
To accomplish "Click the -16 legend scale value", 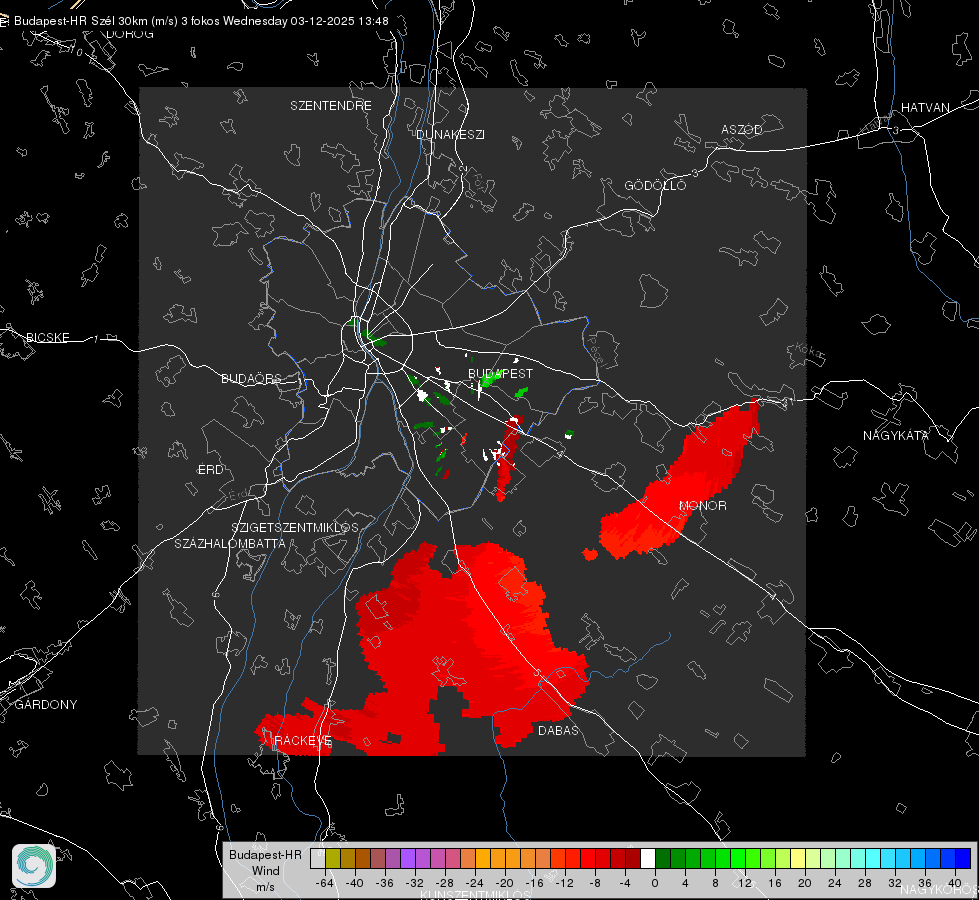I will [x=534, y=884].
